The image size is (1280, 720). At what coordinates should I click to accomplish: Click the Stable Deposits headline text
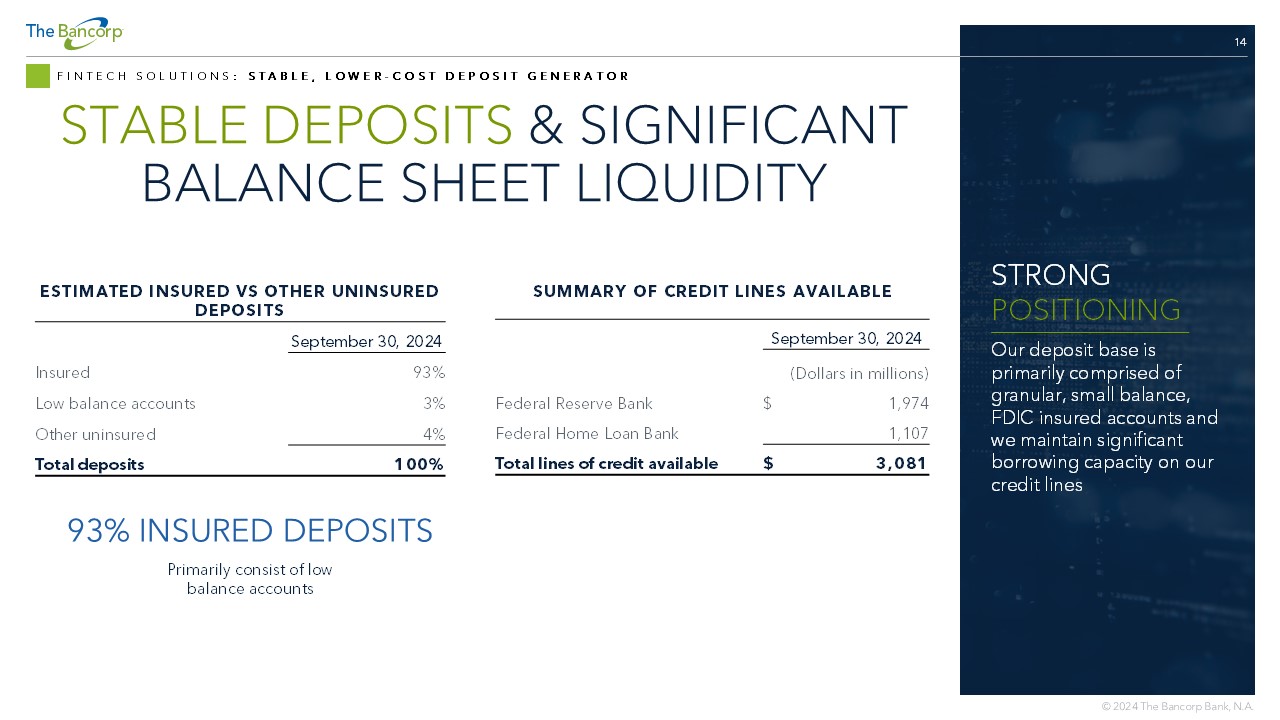(286, 125)
